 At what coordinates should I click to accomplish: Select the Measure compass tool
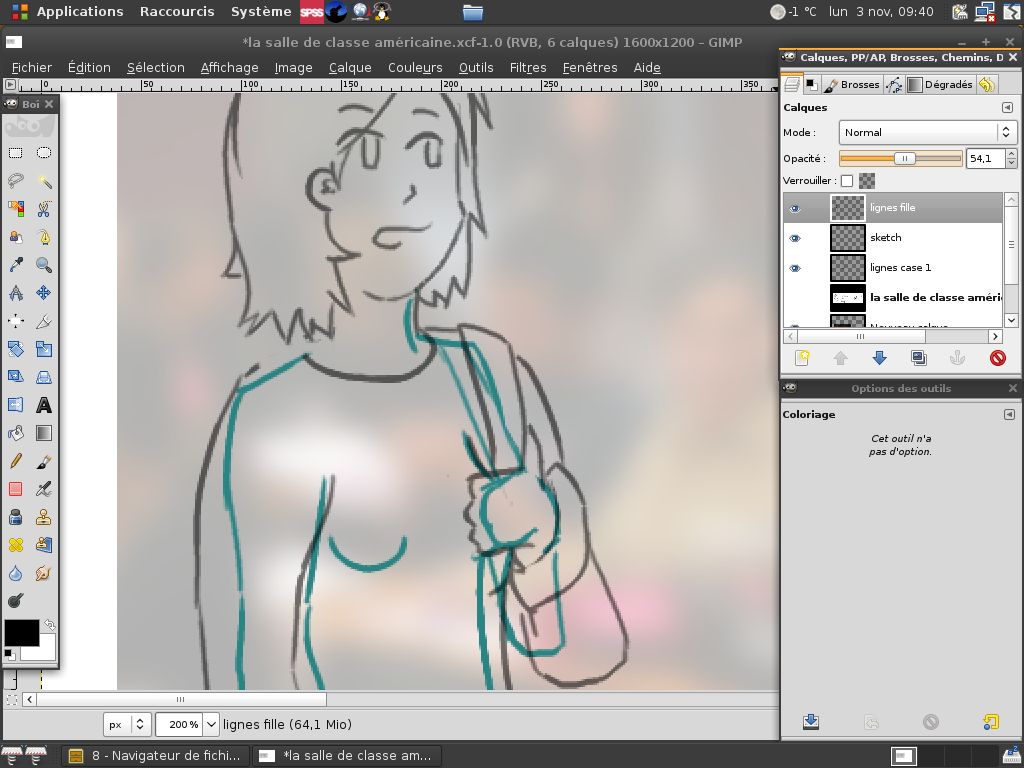click(16, 293)
